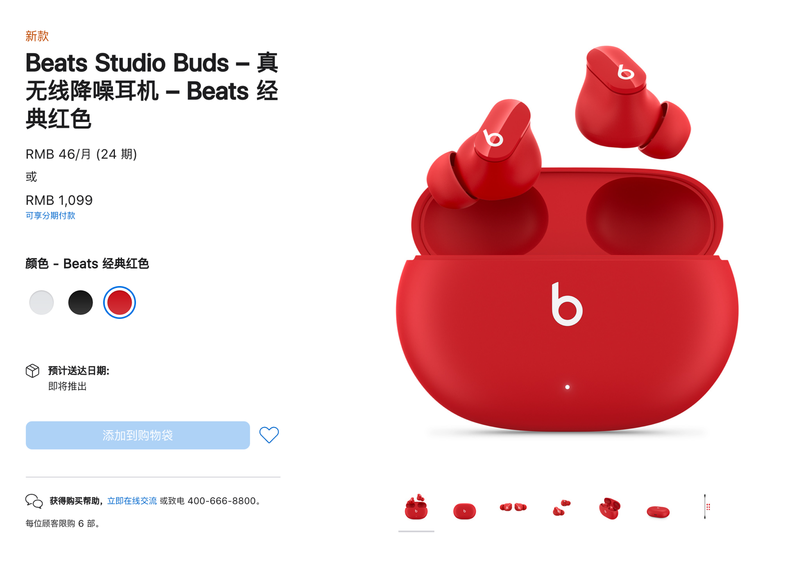Show the last thumbnail with charging cable
Image resolution: width=800 pixels, height=569 pixels.
707,507
